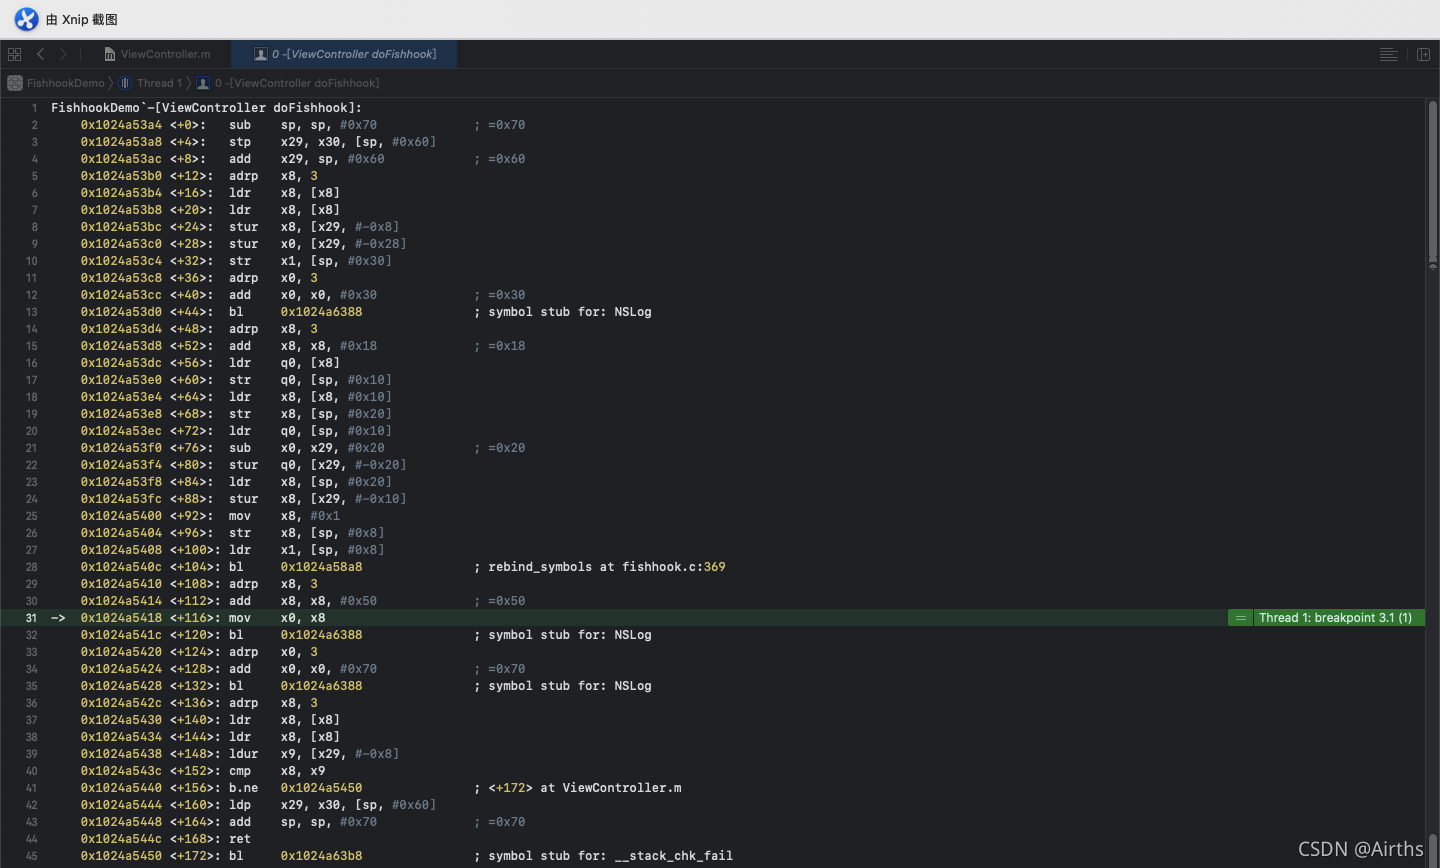1440x868 pixels.
Task: Click the Xnip app icon
Action: (x=26, y=19)
